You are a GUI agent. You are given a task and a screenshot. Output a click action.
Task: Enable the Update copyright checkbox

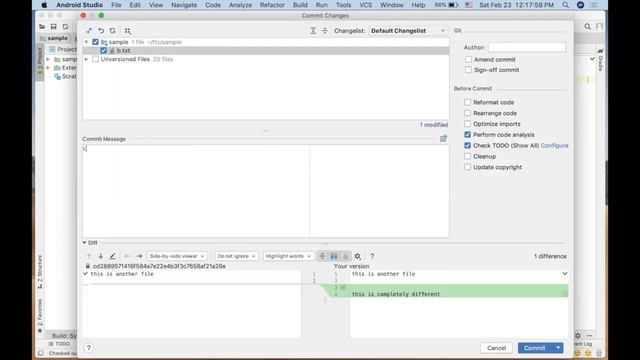click(x=467, y=167)
